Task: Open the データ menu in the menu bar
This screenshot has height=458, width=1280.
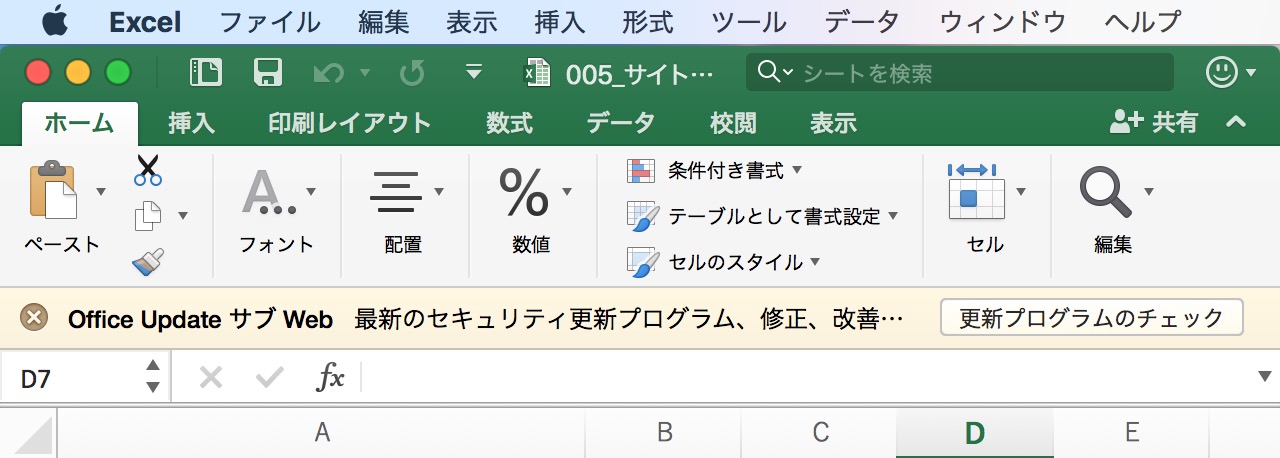Action: (863, 21)
